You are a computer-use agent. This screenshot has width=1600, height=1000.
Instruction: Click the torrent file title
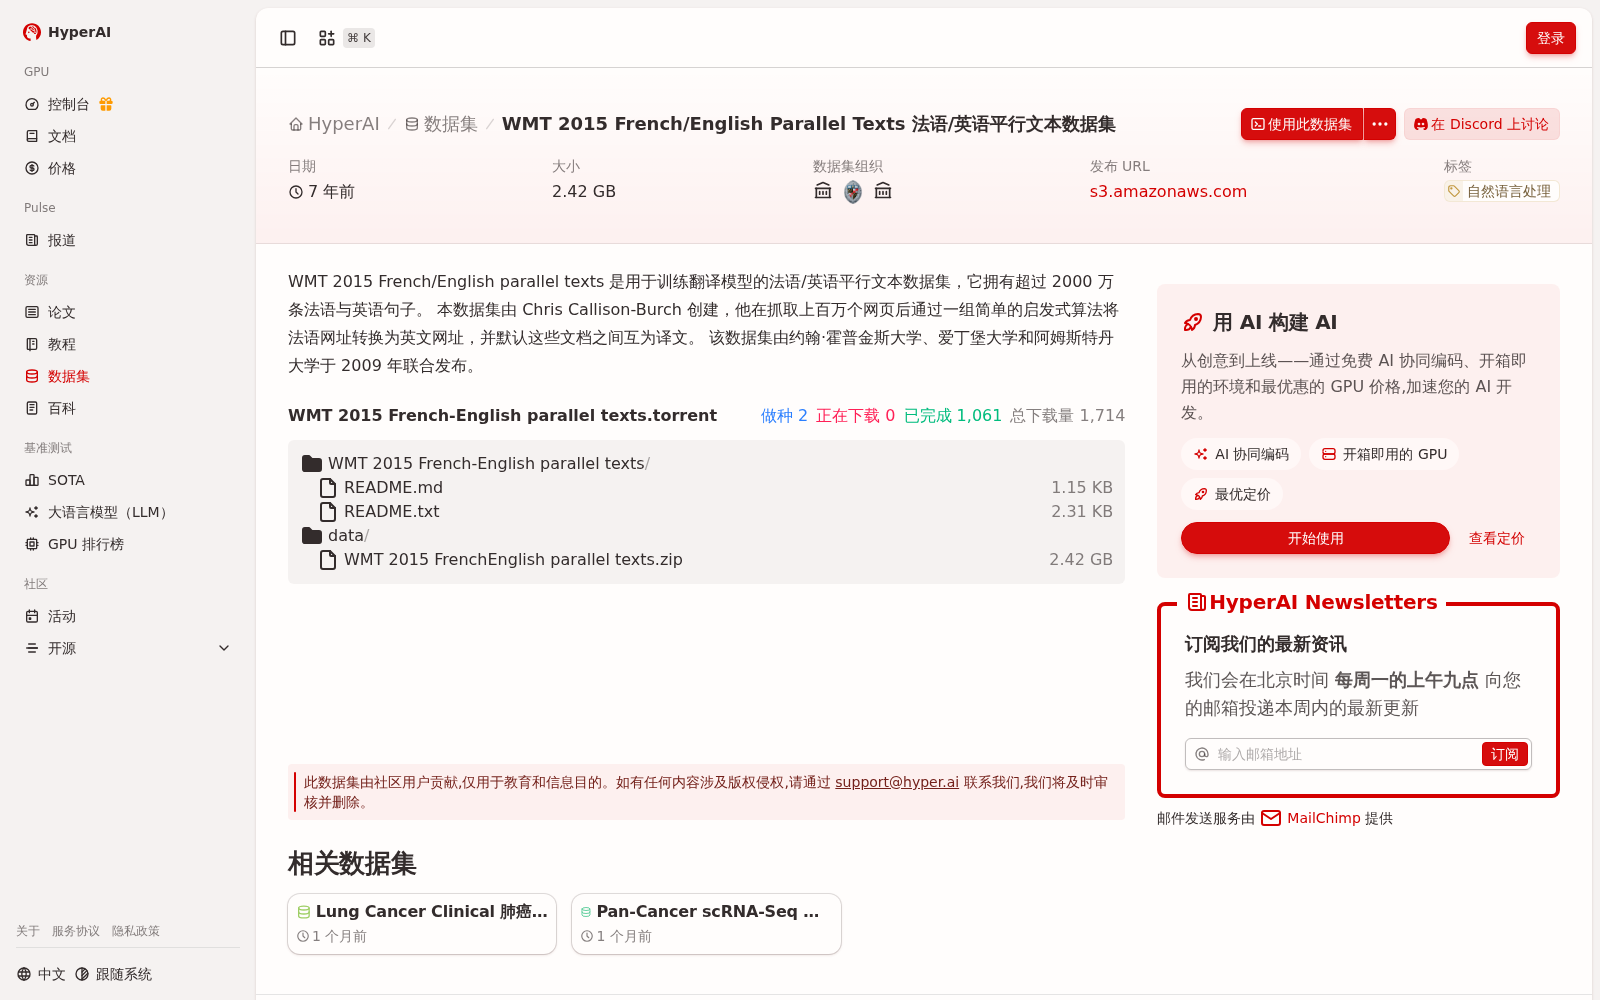pyautogui.click(x=502, y=415)
